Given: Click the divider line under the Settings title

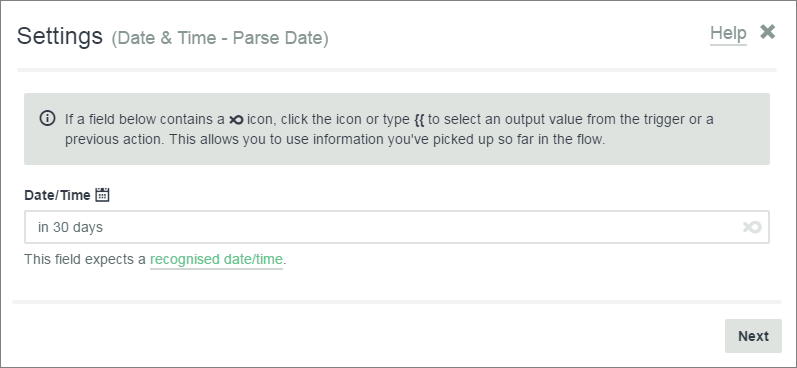Looking at the screenshot, I should pyautogui.click(x=396, y=70).
